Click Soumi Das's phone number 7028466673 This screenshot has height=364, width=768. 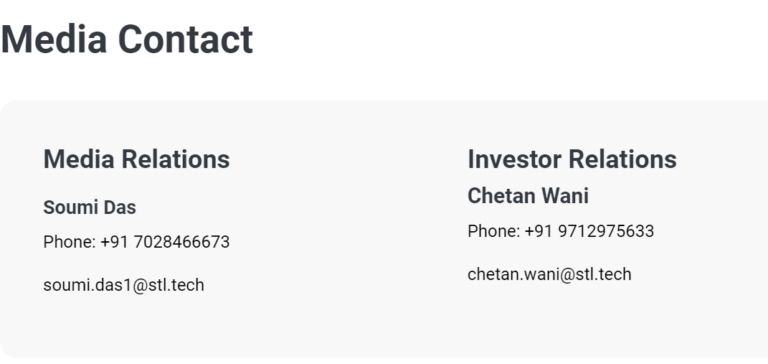coord(181,242)
